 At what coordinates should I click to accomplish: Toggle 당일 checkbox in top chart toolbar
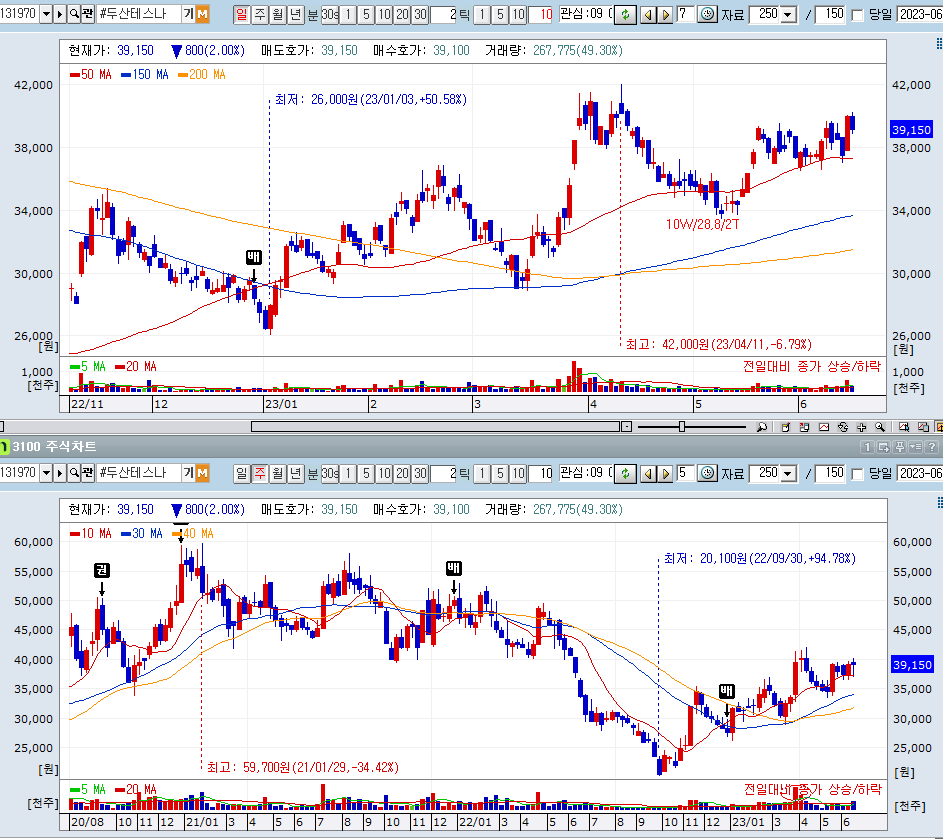pyautogui.click(x=858, y=15)
